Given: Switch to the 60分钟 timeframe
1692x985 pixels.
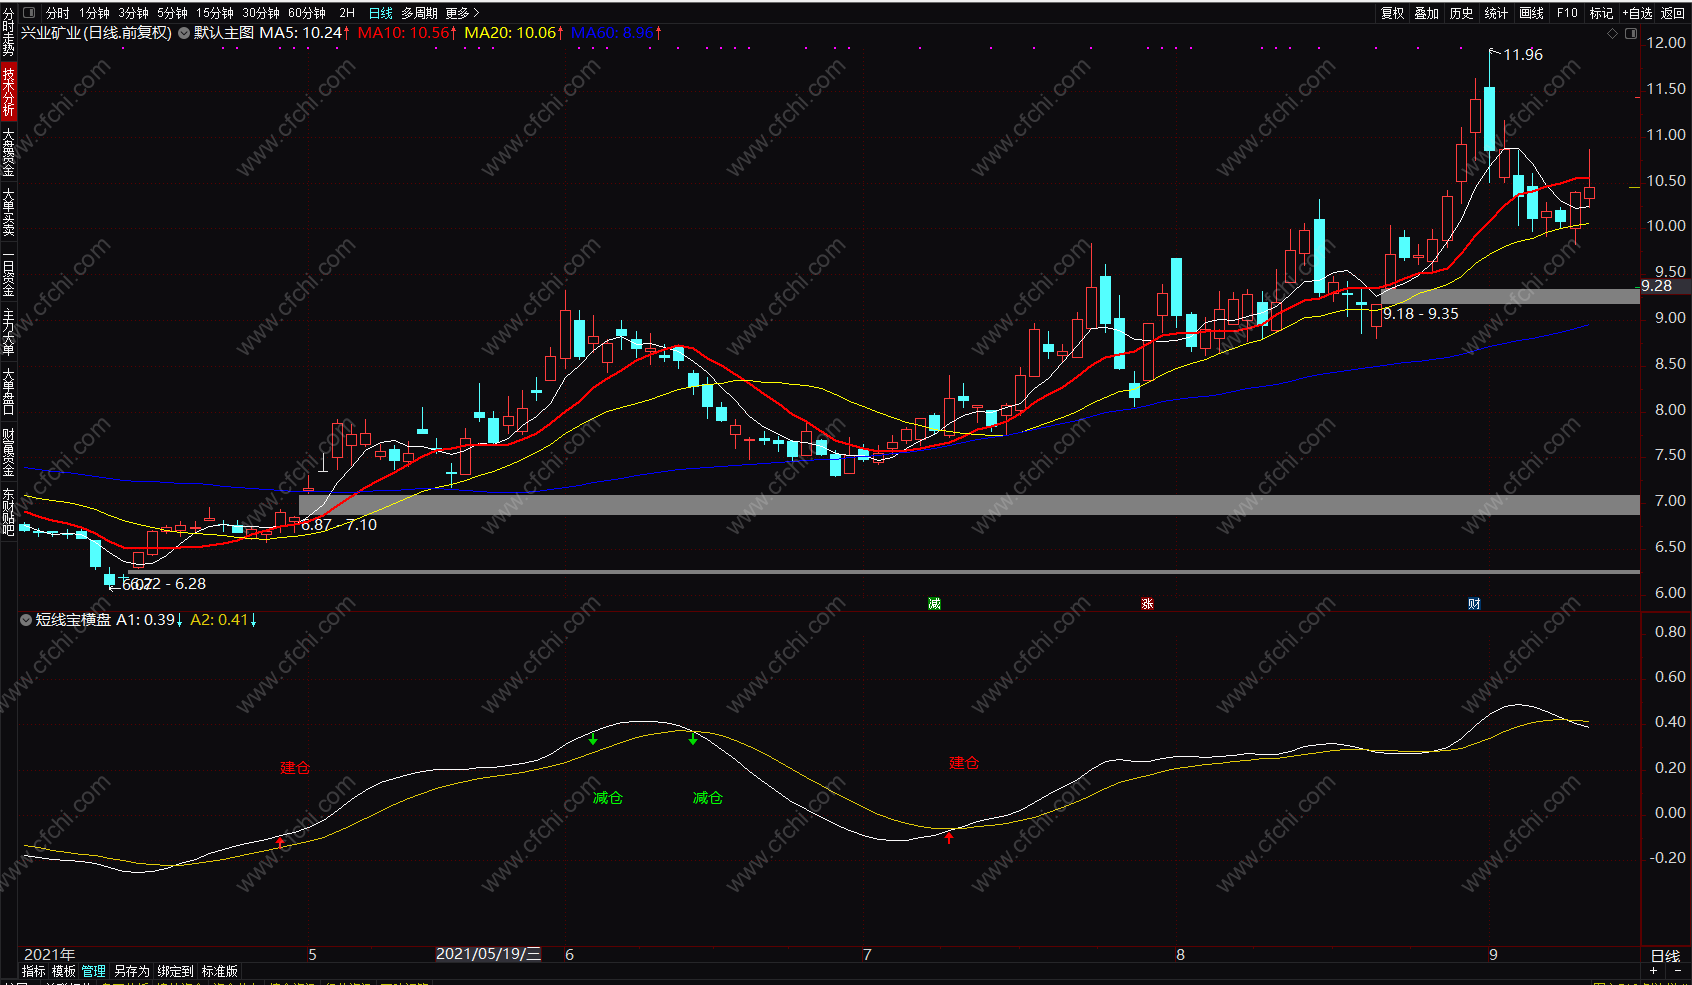Looking at the screenshot, I should coord(307,13).
